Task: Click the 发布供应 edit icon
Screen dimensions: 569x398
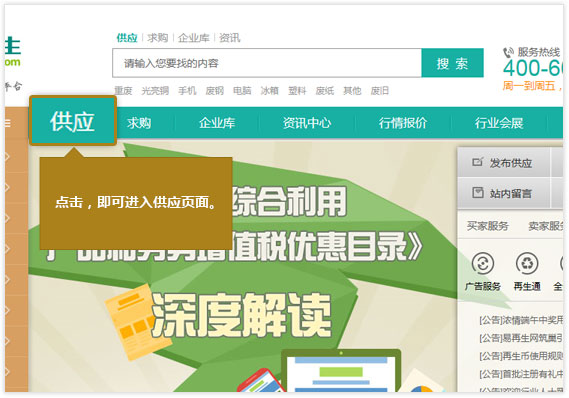Action: pos(478,162)
